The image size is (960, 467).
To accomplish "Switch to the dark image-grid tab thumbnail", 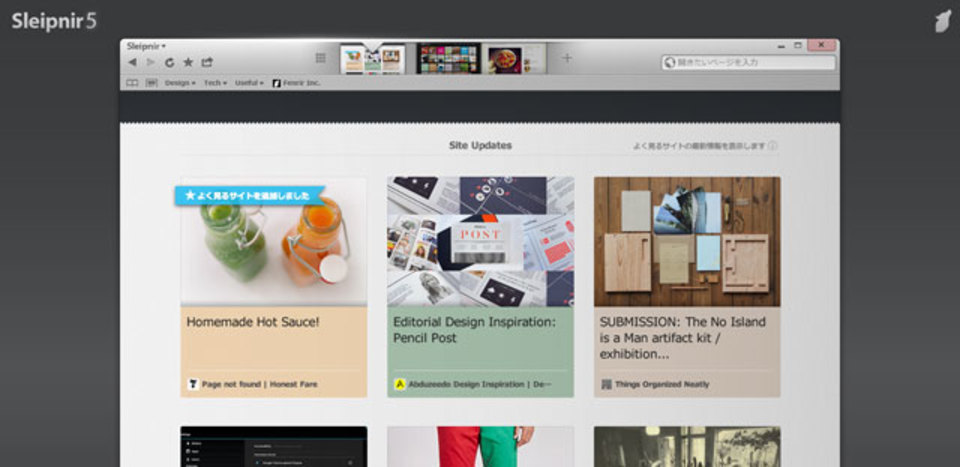I will [x=448, y=59].
